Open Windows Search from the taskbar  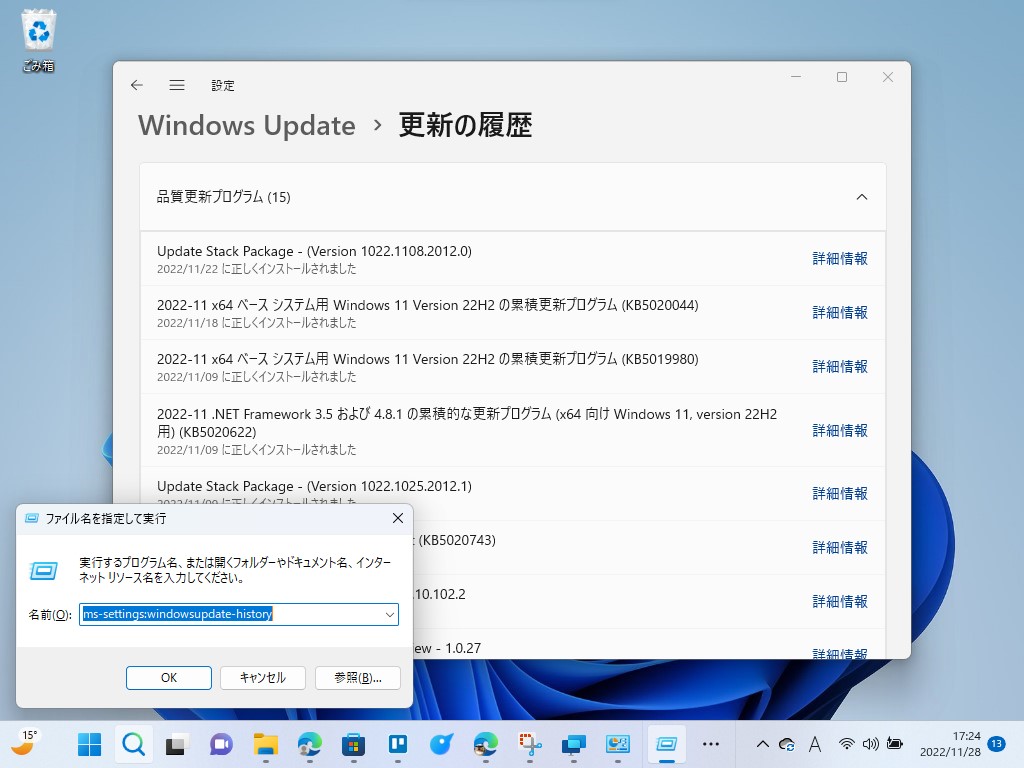pos(132,744)
